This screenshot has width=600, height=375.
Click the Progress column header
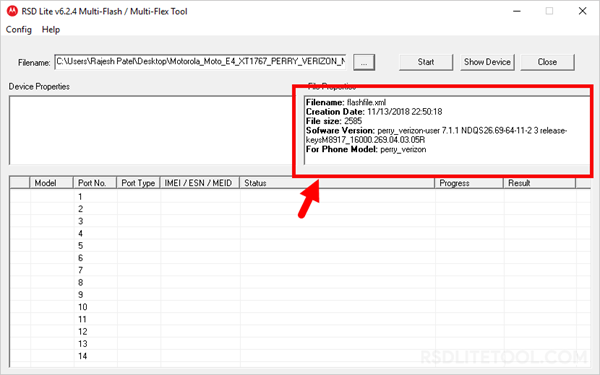click(469, 183)
